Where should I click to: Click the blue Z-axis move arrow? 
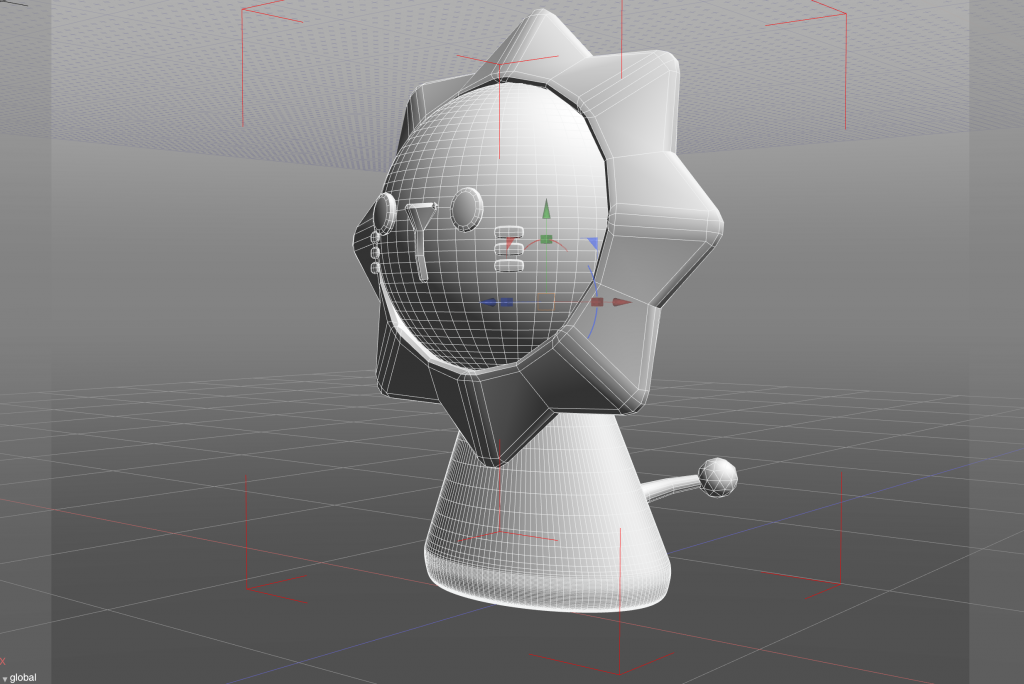pyautogui.click(x=489, y=302)
